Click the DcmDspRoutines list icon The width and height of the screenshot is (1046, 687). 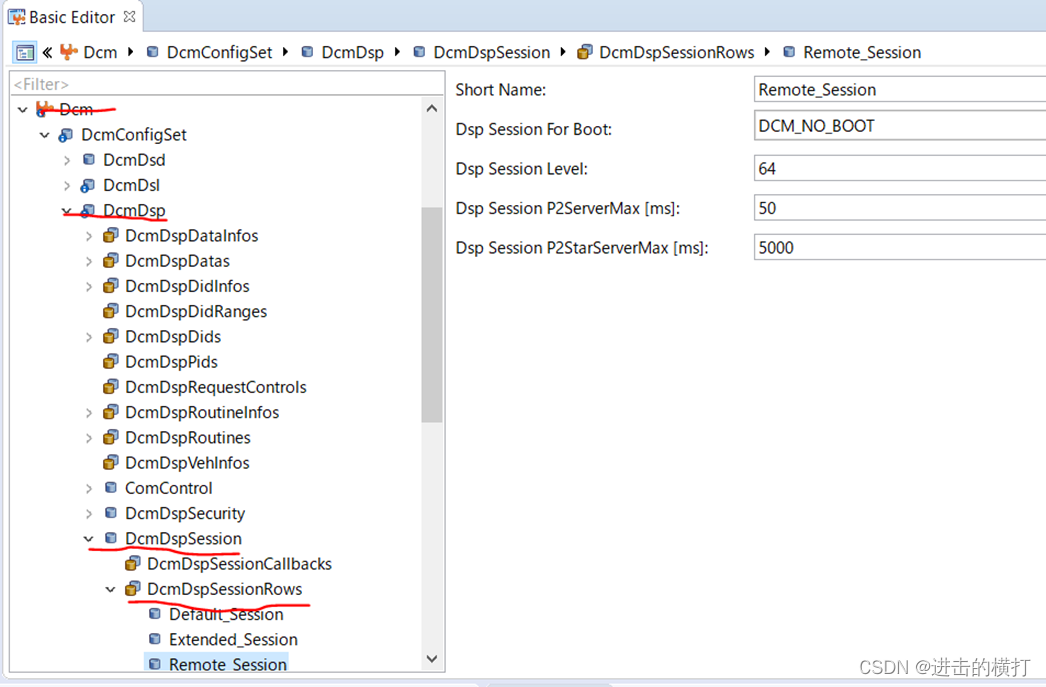[x=111, y=438]
